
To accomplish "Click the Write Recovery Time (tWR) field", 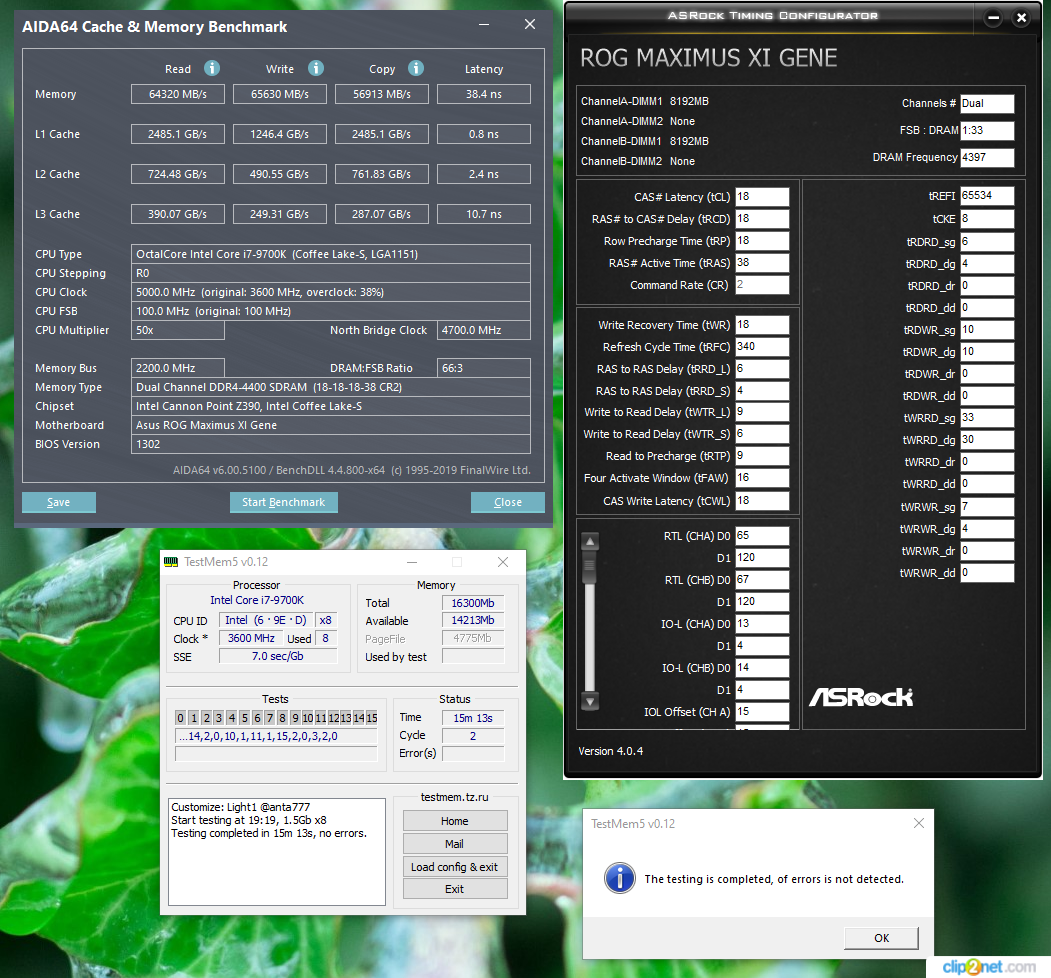I will [x=762, y=324].
